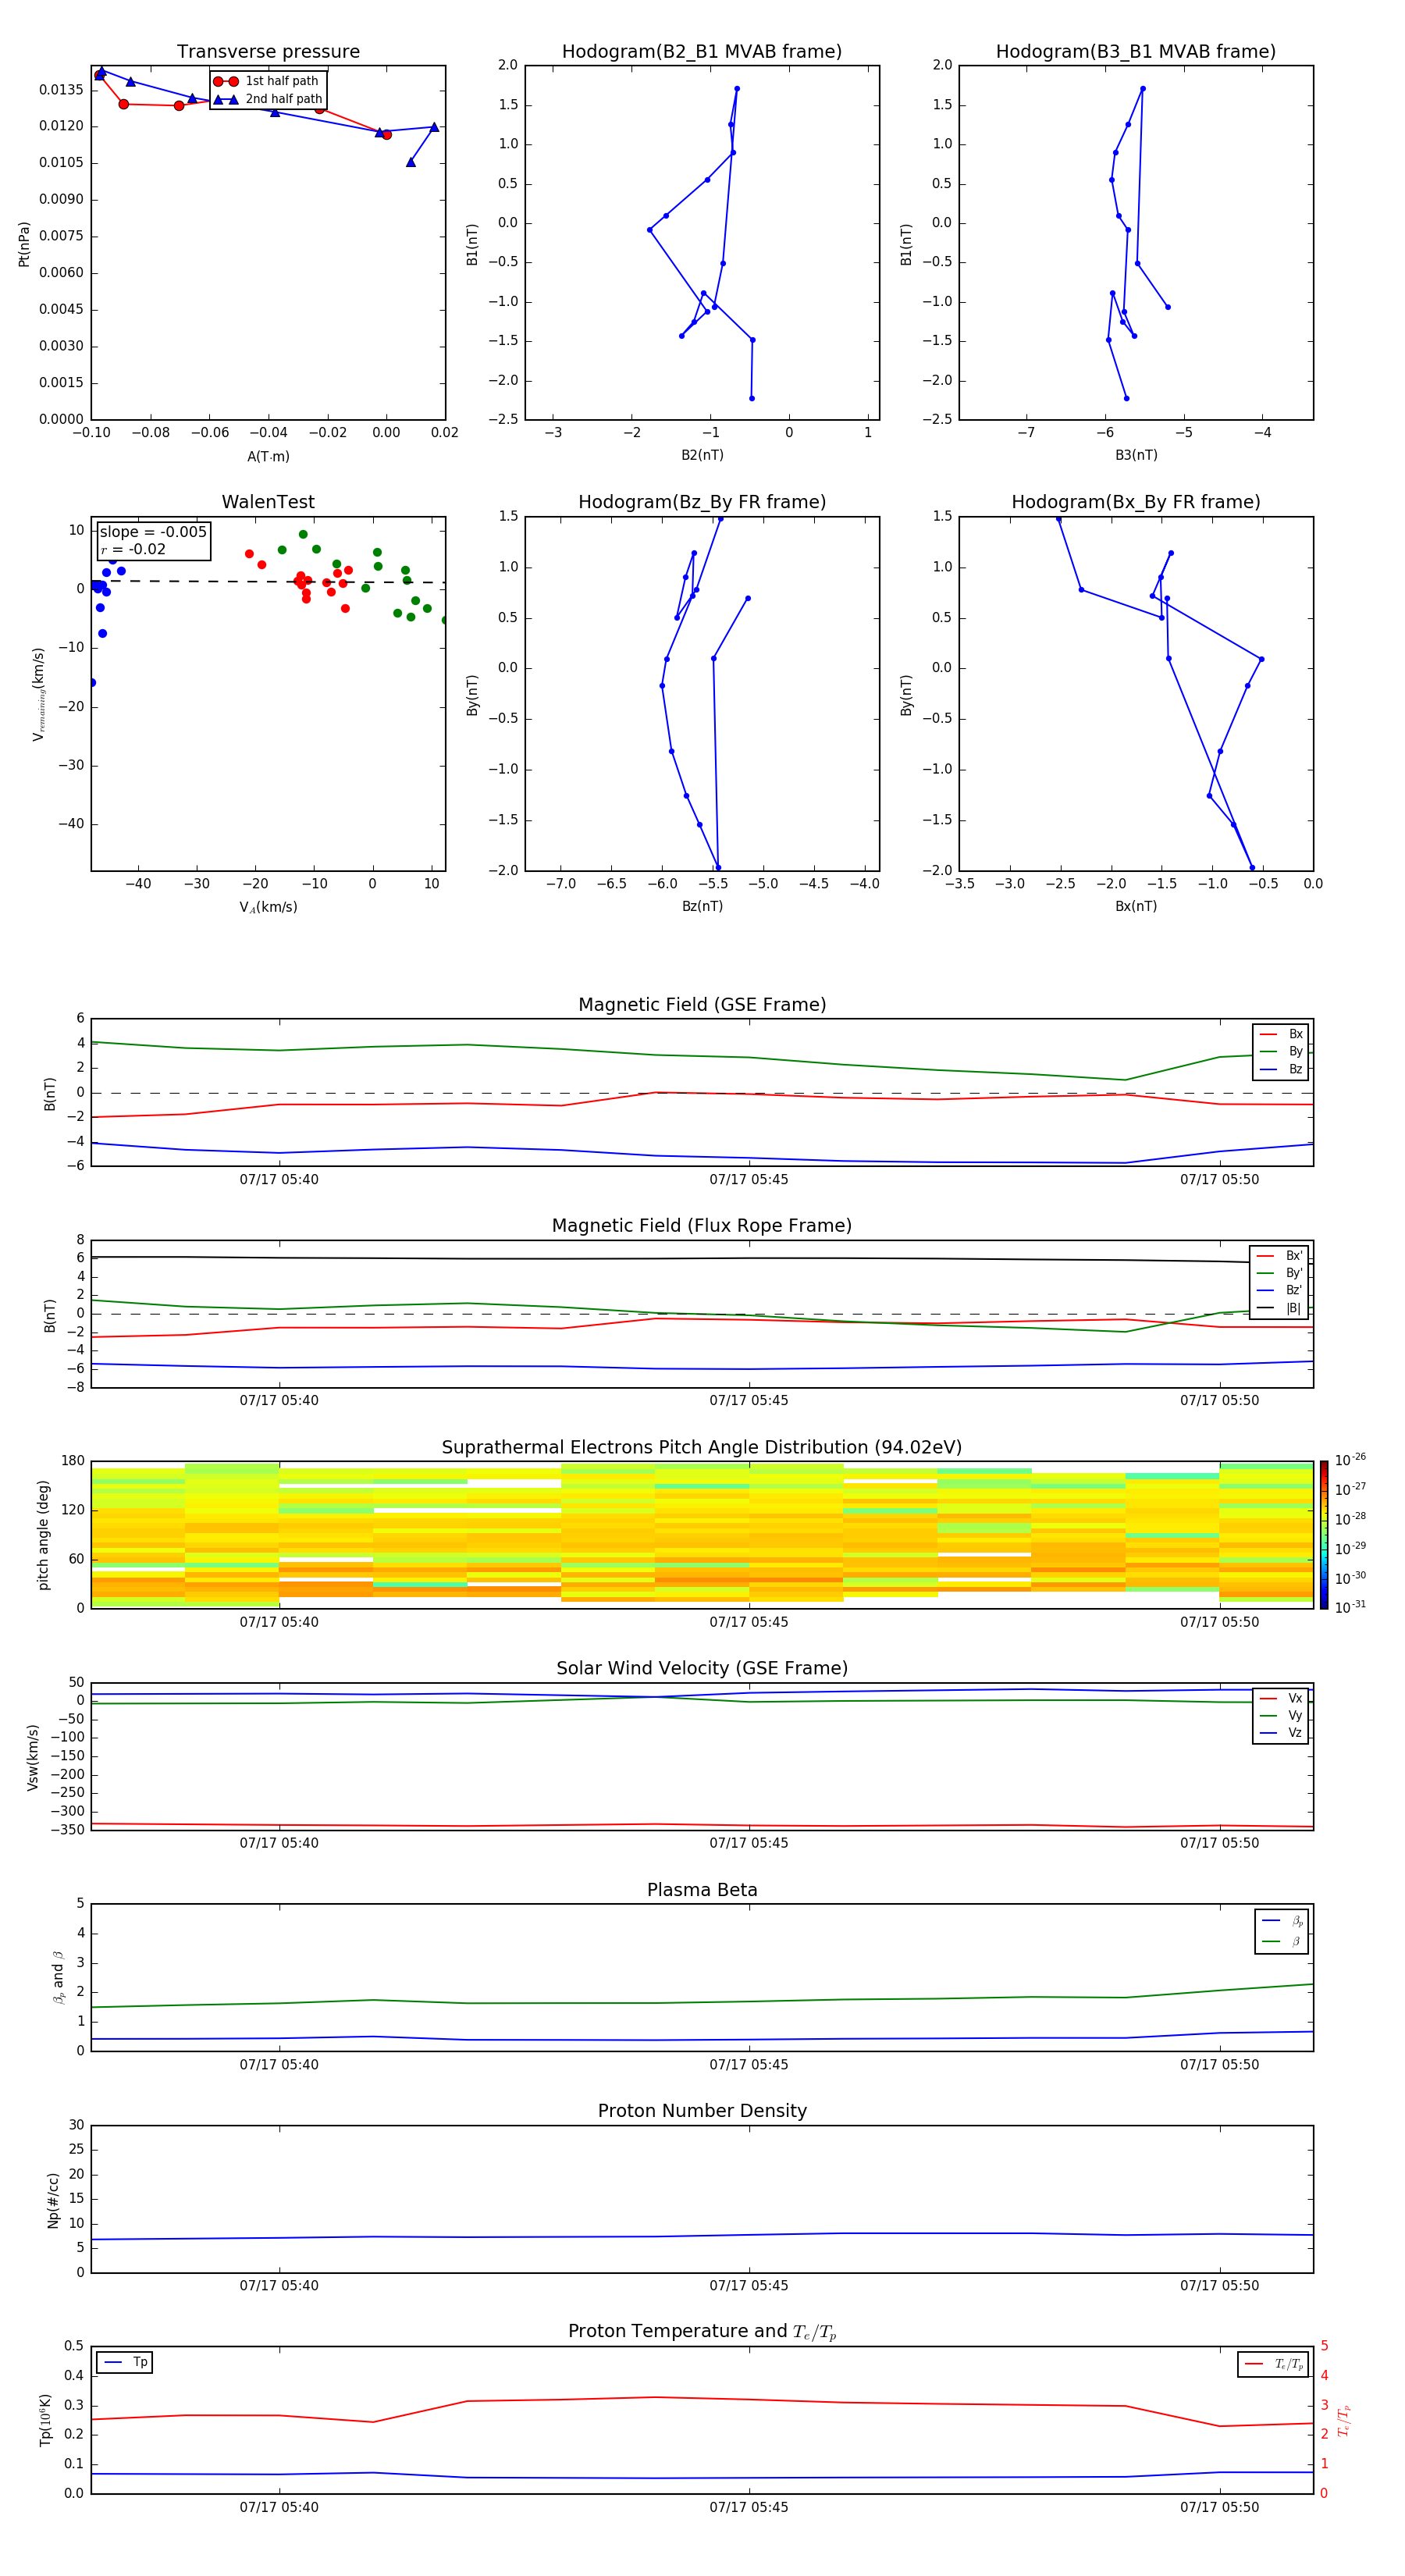Click the "10^-31" colorbar tick label

tap(1350, 1608)
